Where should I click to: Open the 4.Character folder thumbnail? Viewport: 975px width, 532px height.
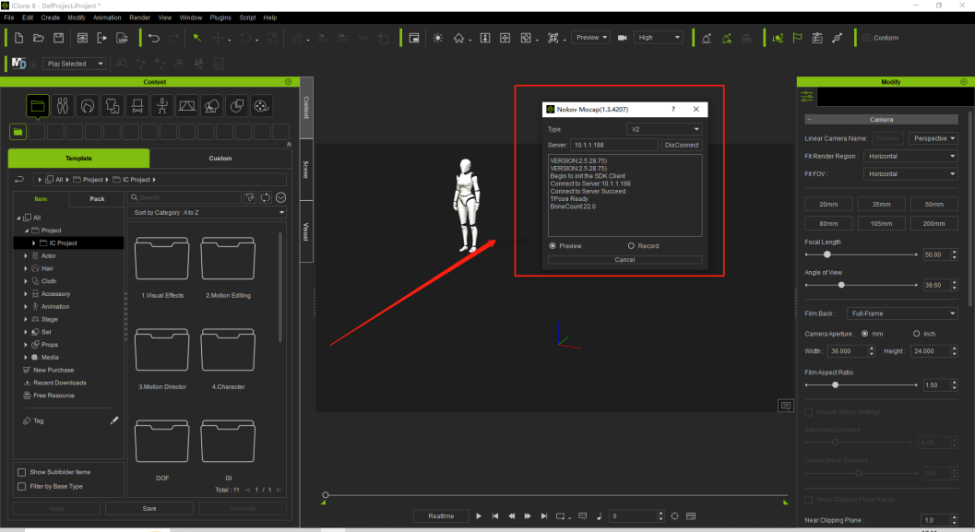[228, 349]
